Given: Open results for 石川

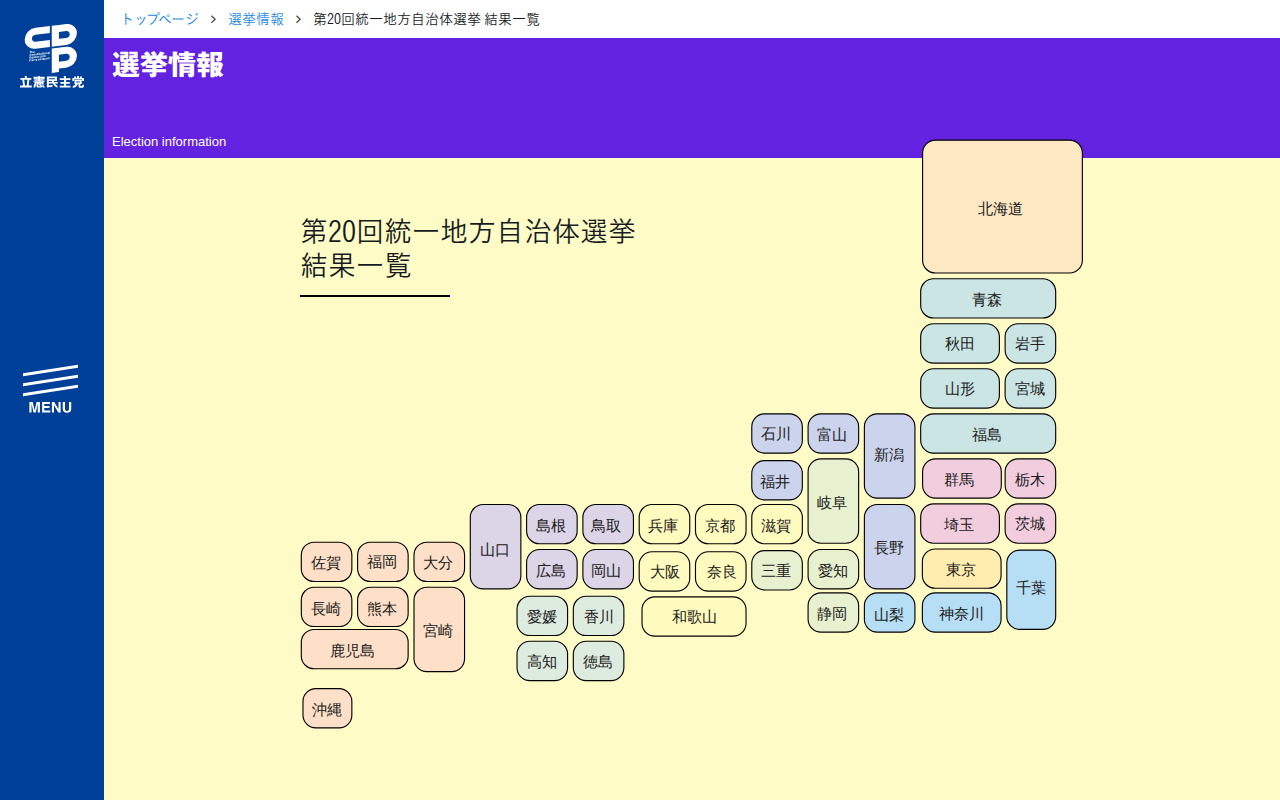Looking at the screenshot, I should coord(777,434).
